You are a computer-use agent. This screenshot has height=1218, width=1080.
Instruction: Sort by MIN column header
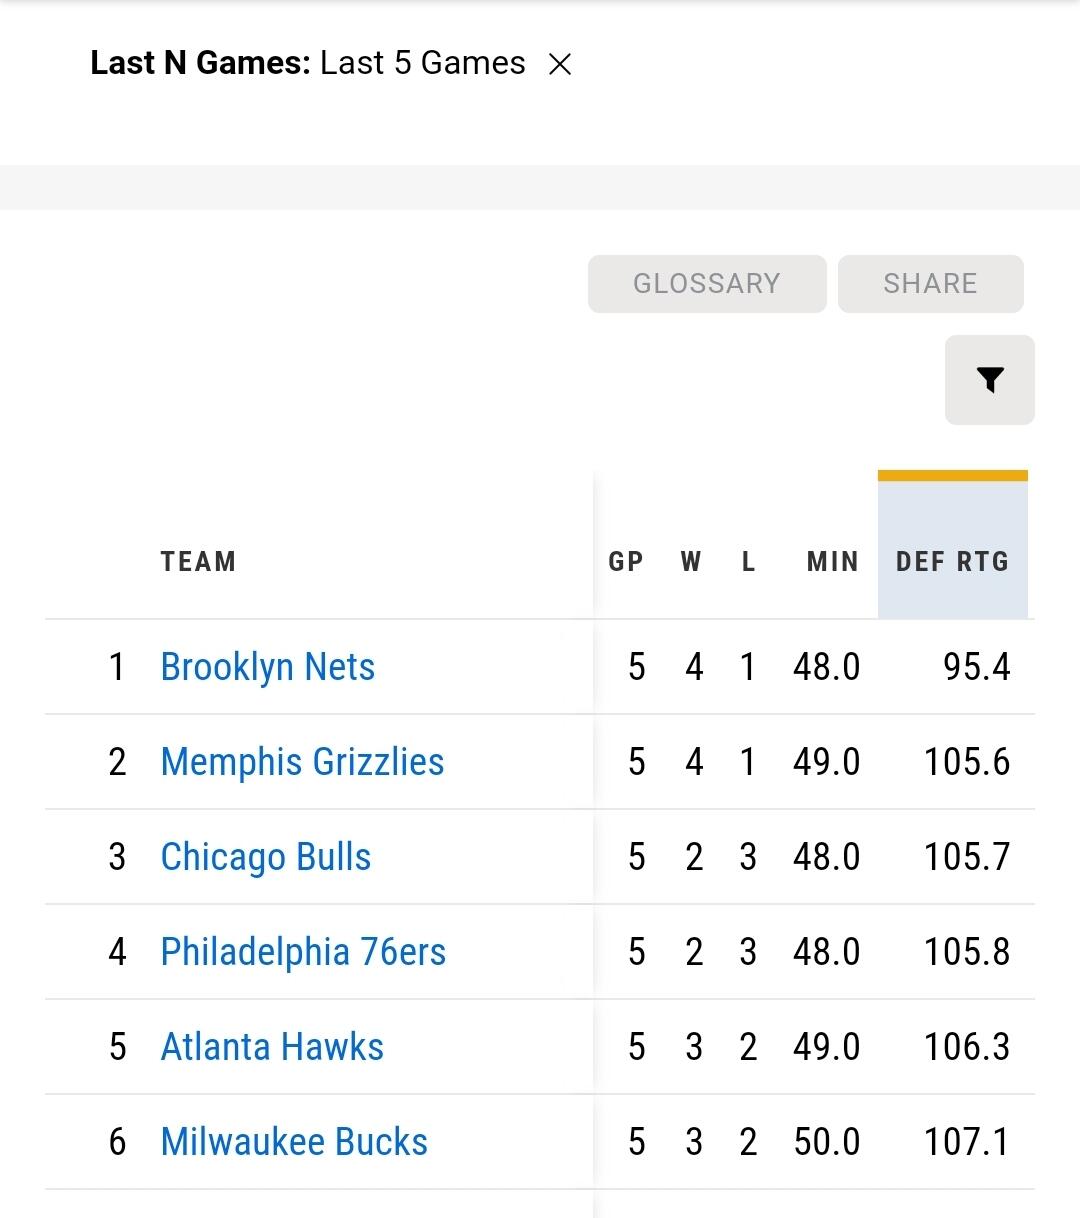click(x=832, y=561)
